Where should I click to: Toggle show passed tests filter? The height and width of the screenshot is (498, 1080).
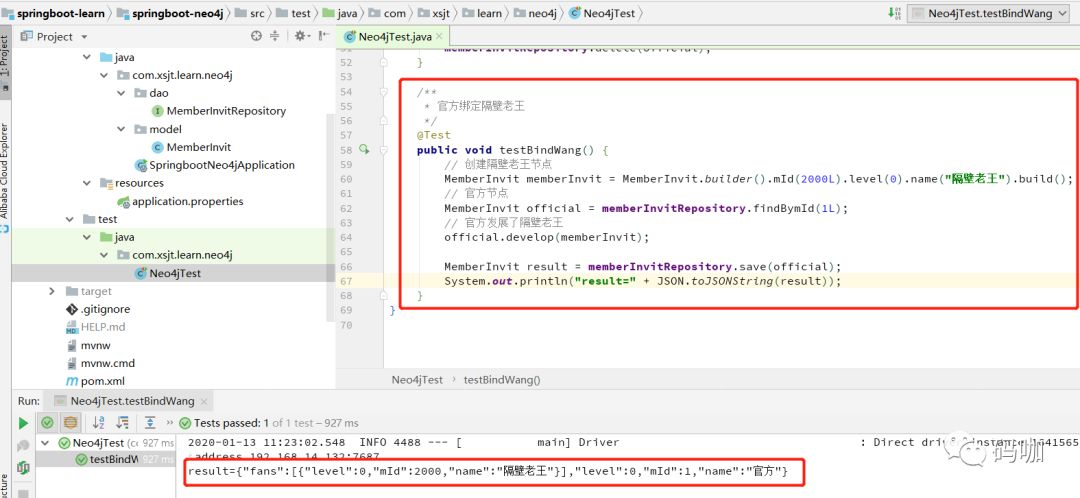click(48, 423)
